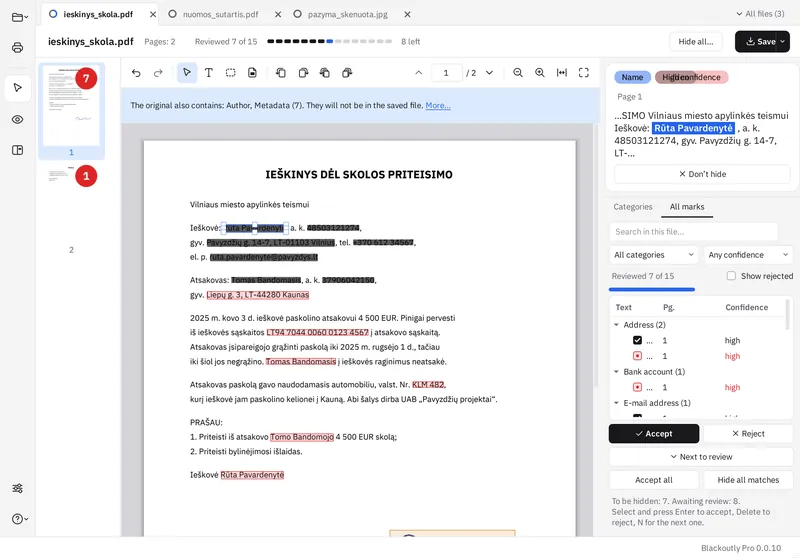Toggle the Show rejected checkbox
Image resolution: width=800 pixels, height=559 pixels.
point(731,276)
